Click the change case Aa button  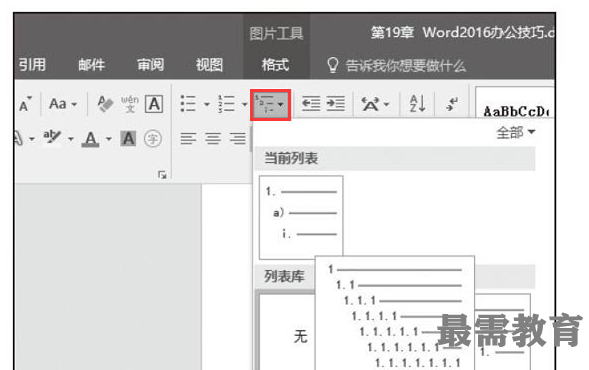pos(58,104)
